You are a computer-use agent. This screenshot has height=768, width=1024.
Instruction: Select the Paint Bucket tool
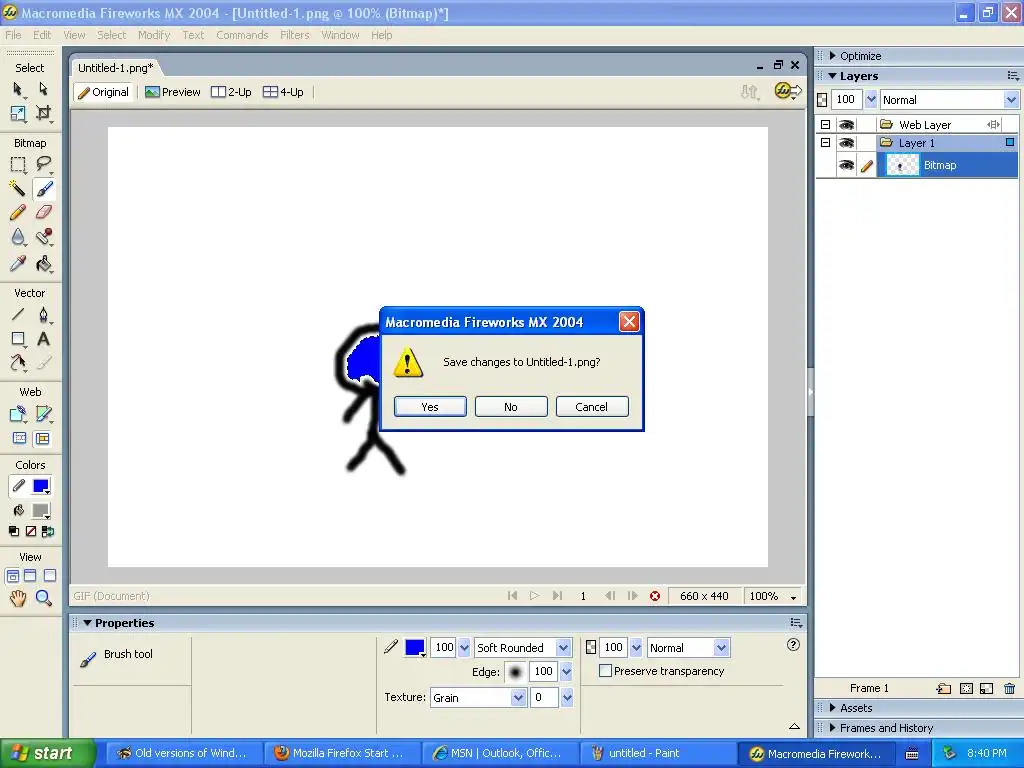[44, 263]
